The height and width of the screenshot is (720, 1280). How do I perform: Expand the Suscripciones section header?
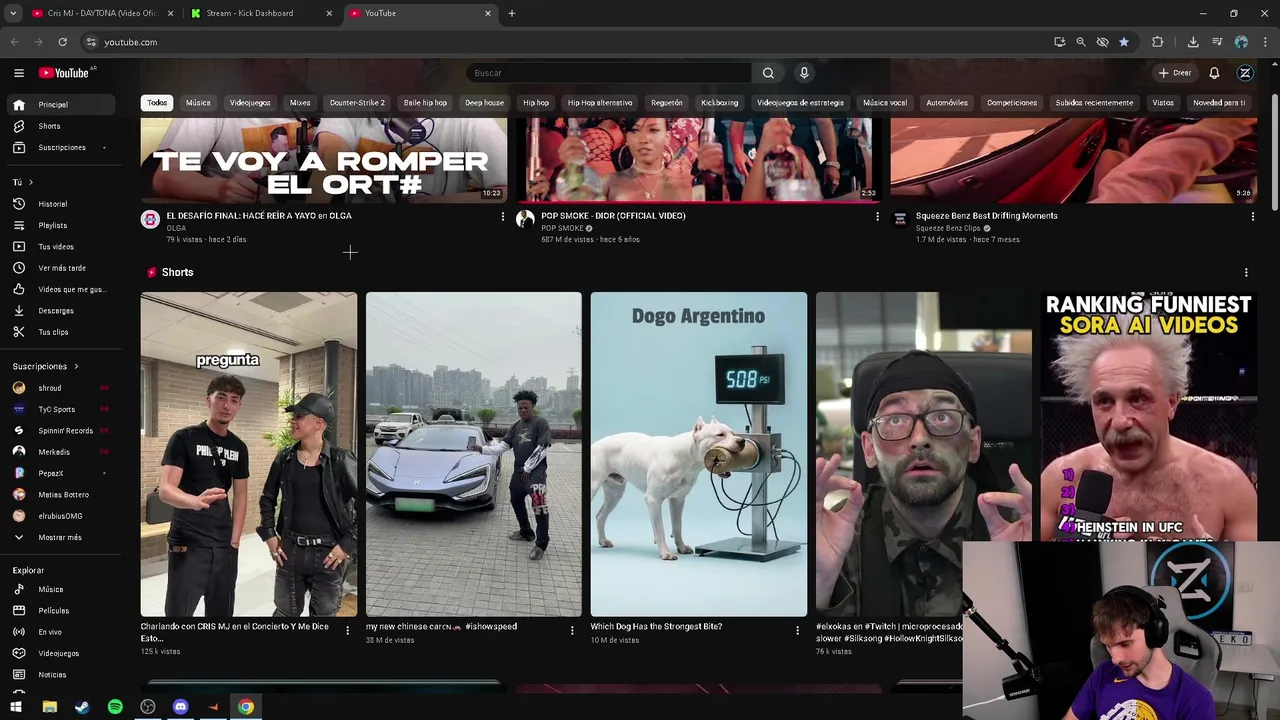(45, 366)
